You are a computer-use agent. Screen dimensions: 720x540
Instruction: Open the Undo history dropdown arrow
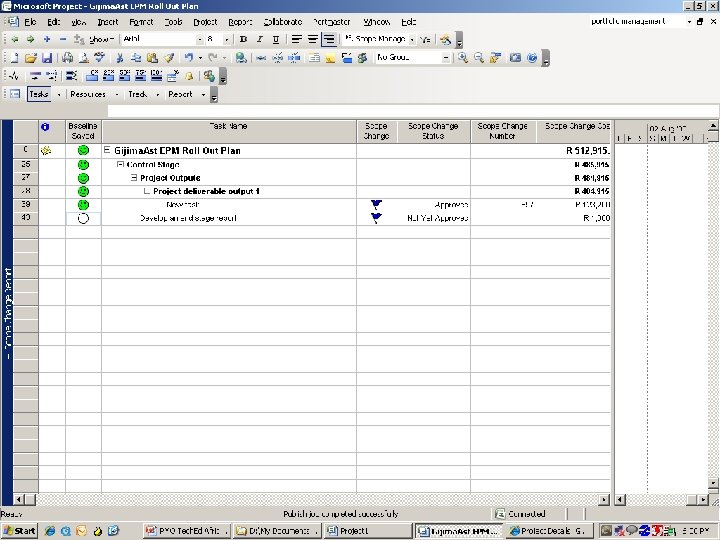pos(200,58)
